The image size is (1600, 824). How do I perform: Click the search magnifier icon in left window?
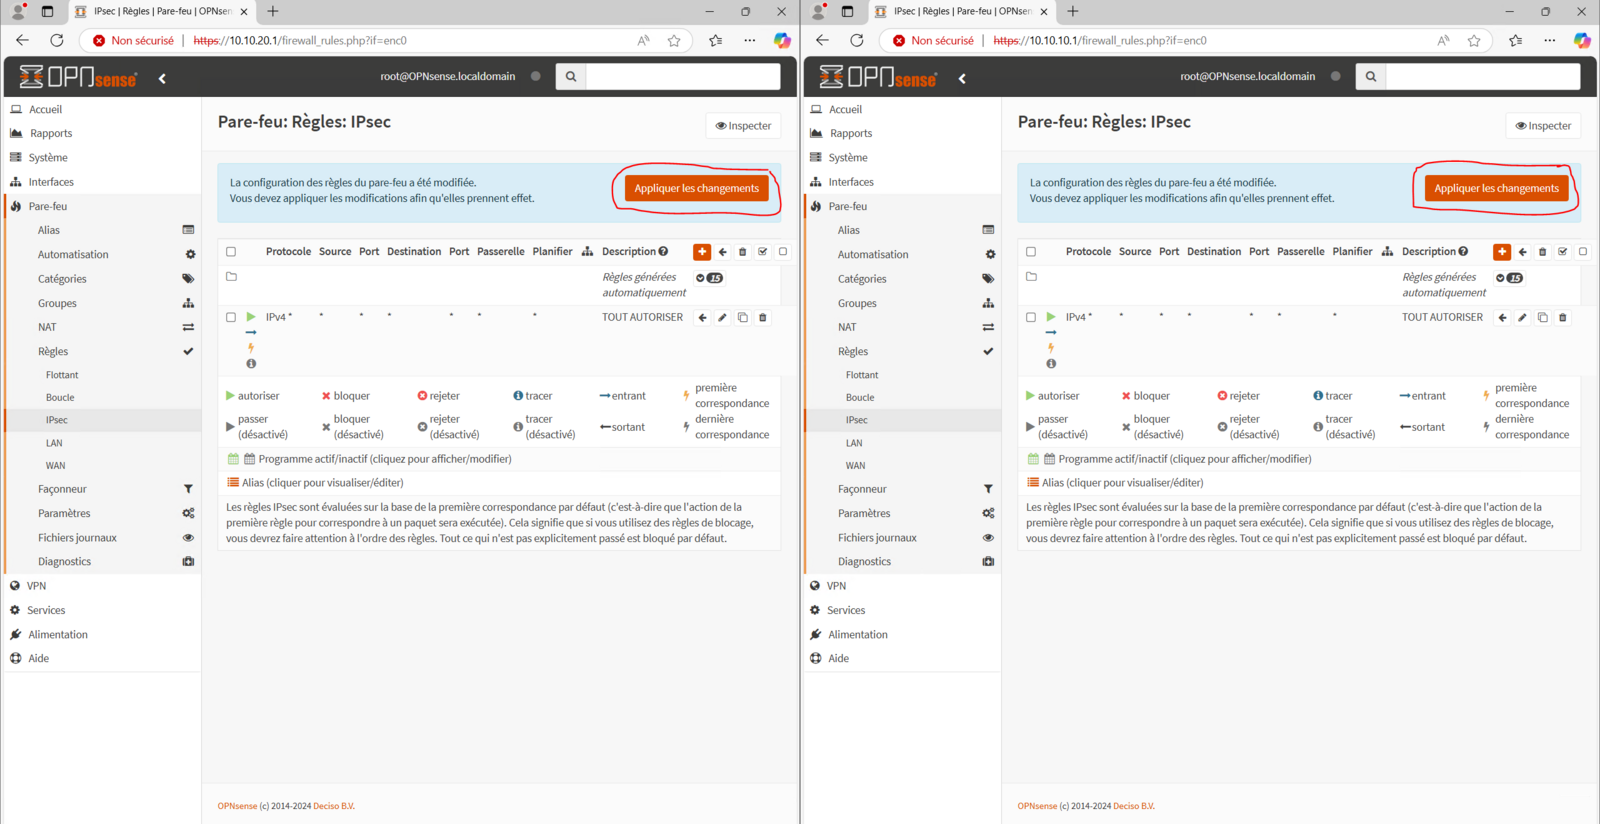click(x=571, y=77)
